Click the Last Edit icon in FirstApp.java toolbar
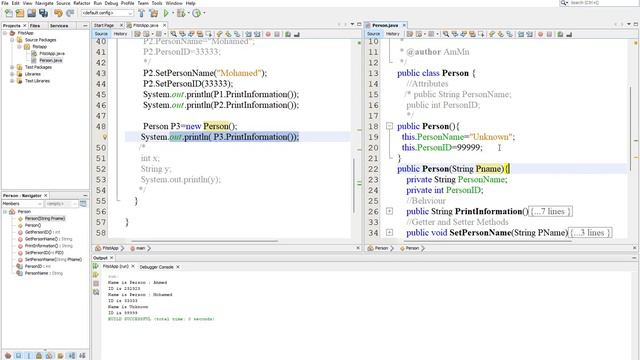640x360 pixels. click(x=138, y=34)
